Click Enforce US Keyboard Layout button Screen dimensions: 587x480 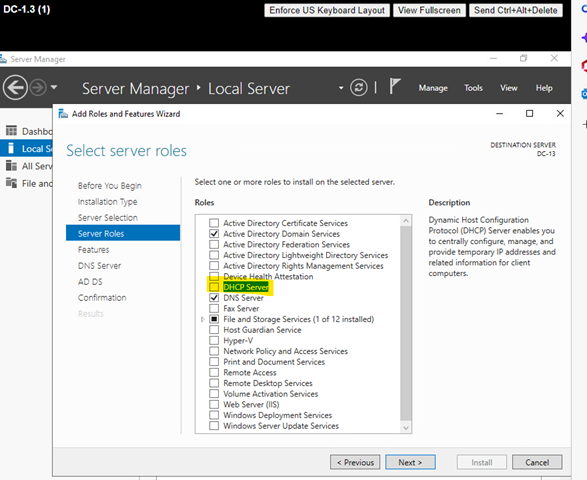[327, 10]
